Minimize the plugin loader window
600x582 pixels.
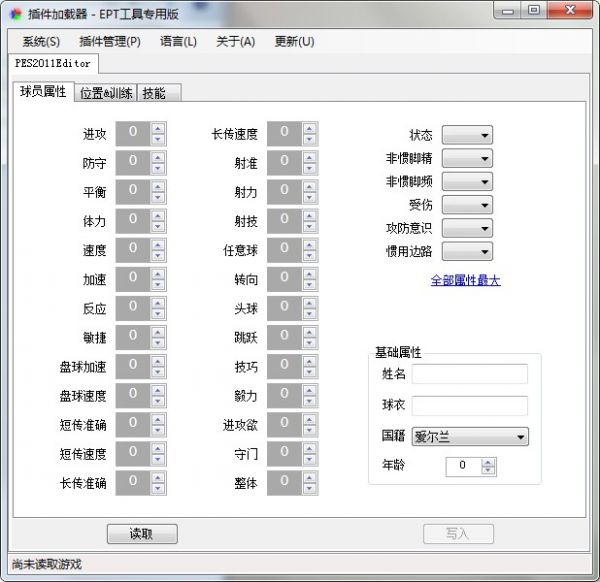point(507,10)
